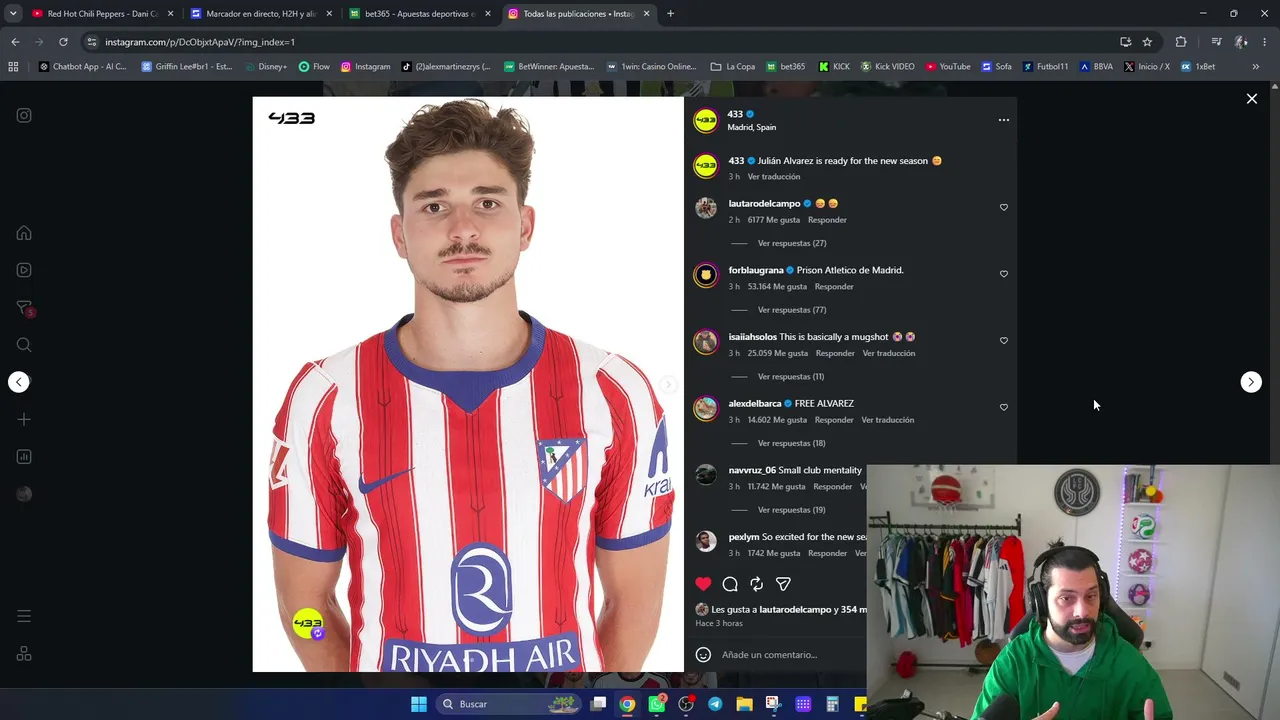
Task: Open the Meta apps grid icon in sidebar
Action: 24,654
